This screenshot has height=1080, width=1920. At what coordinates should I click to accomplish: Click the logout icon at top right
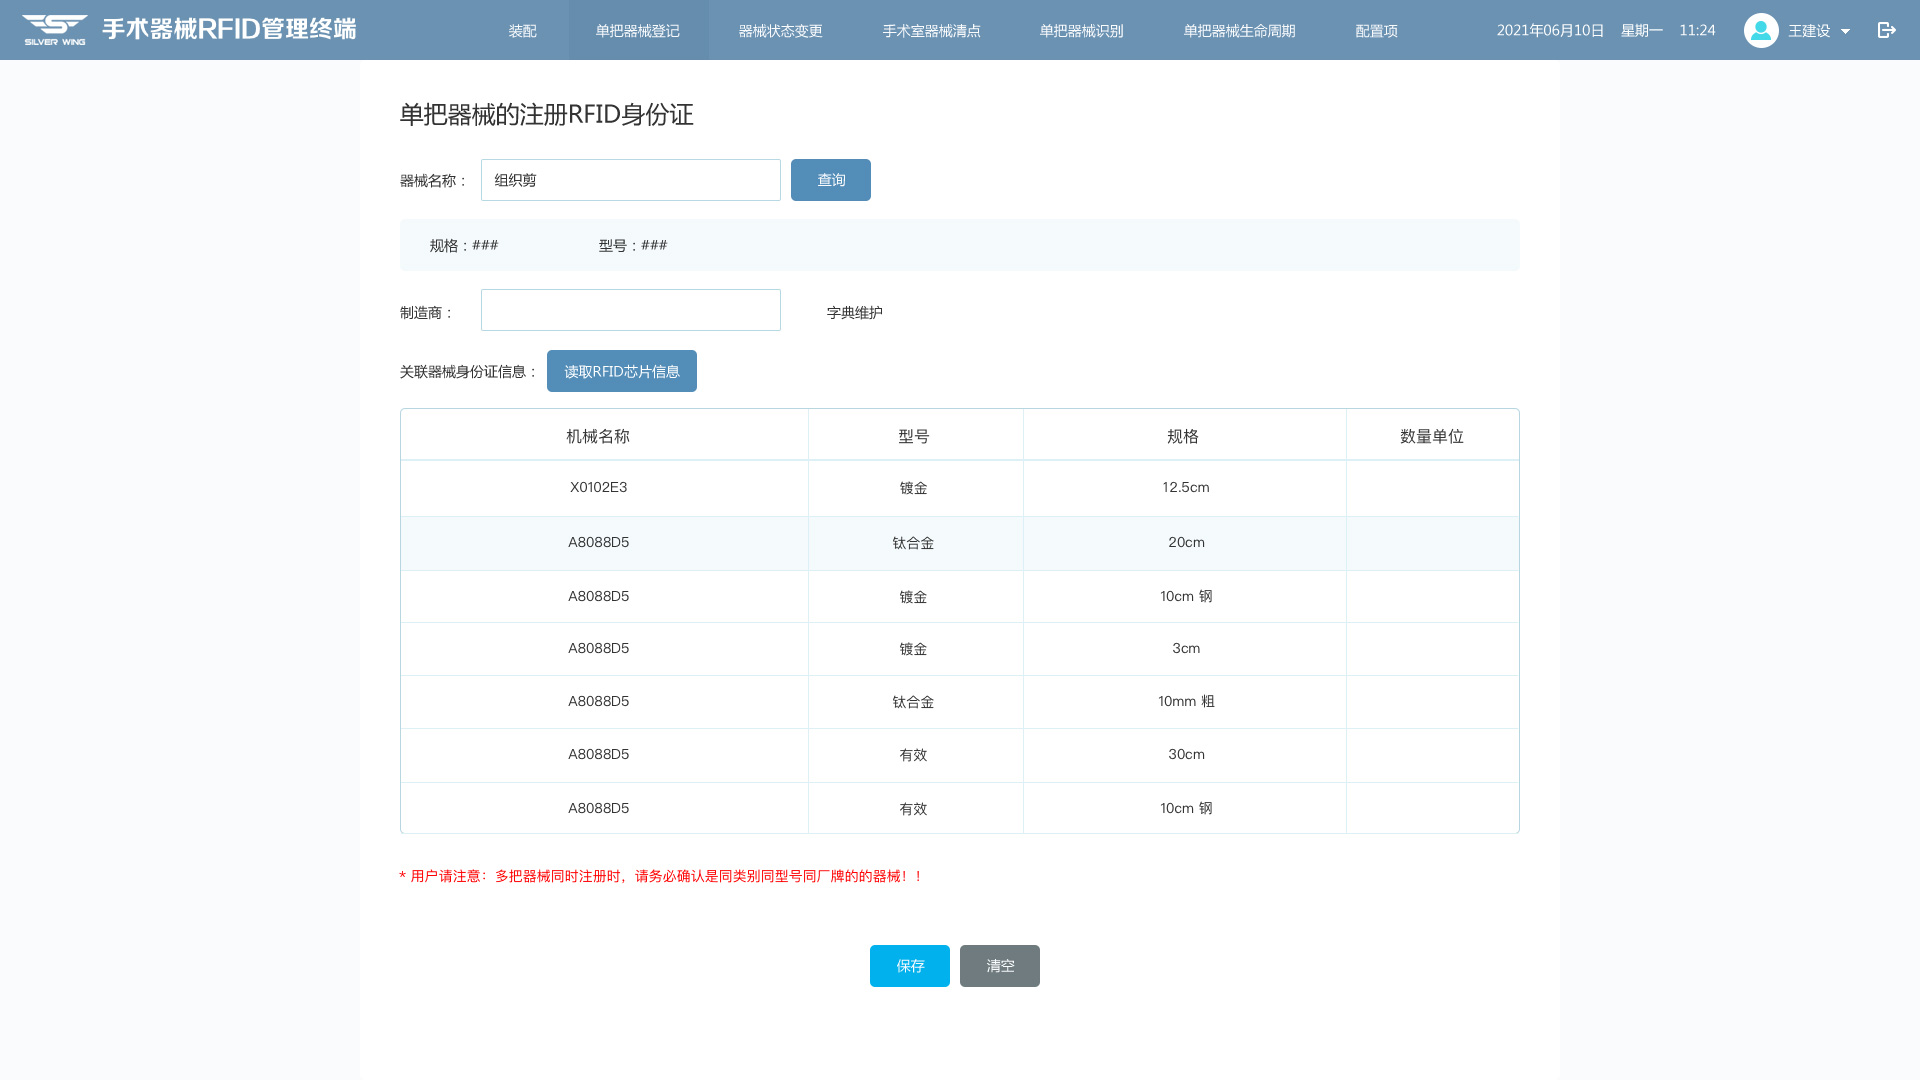[x=1886, y=30]
